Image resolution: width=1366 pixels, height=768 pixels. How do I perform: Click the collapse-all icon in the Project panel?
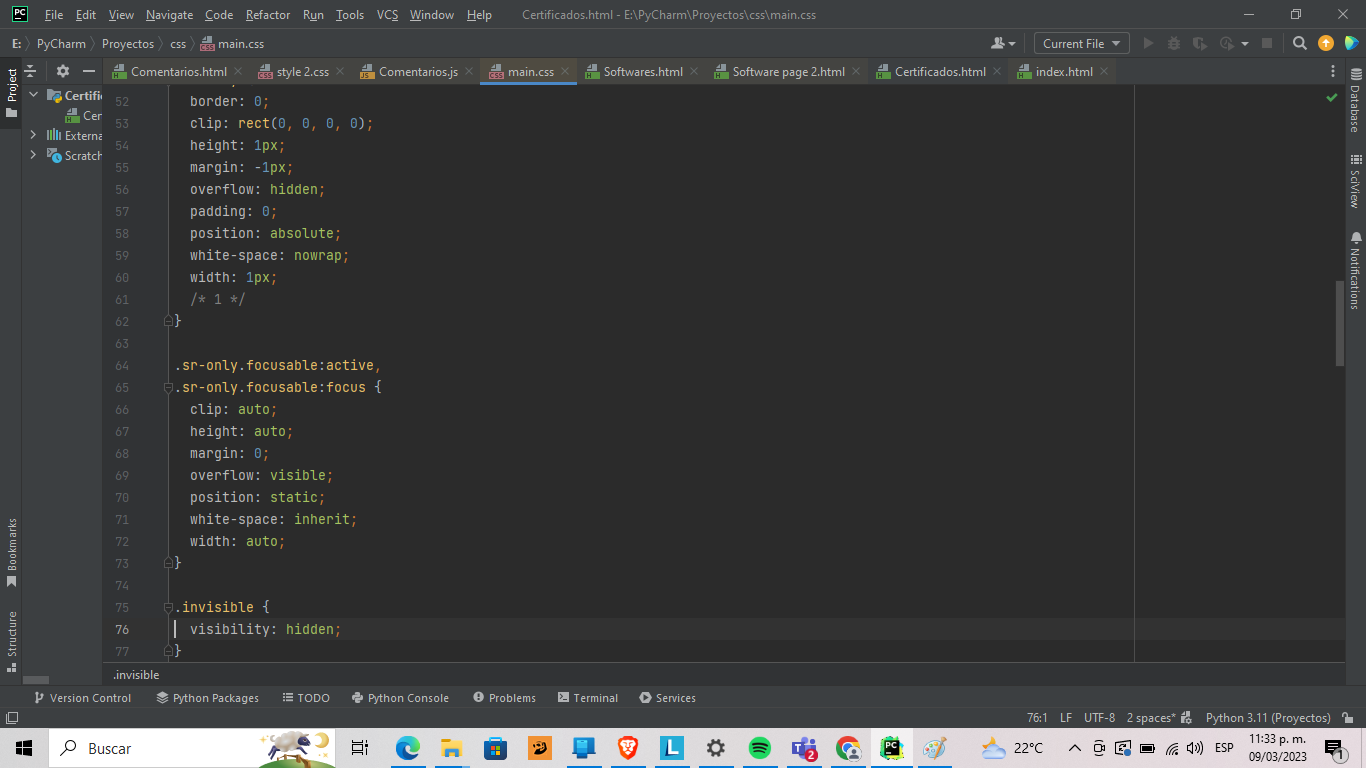click(x=30, y=71)
